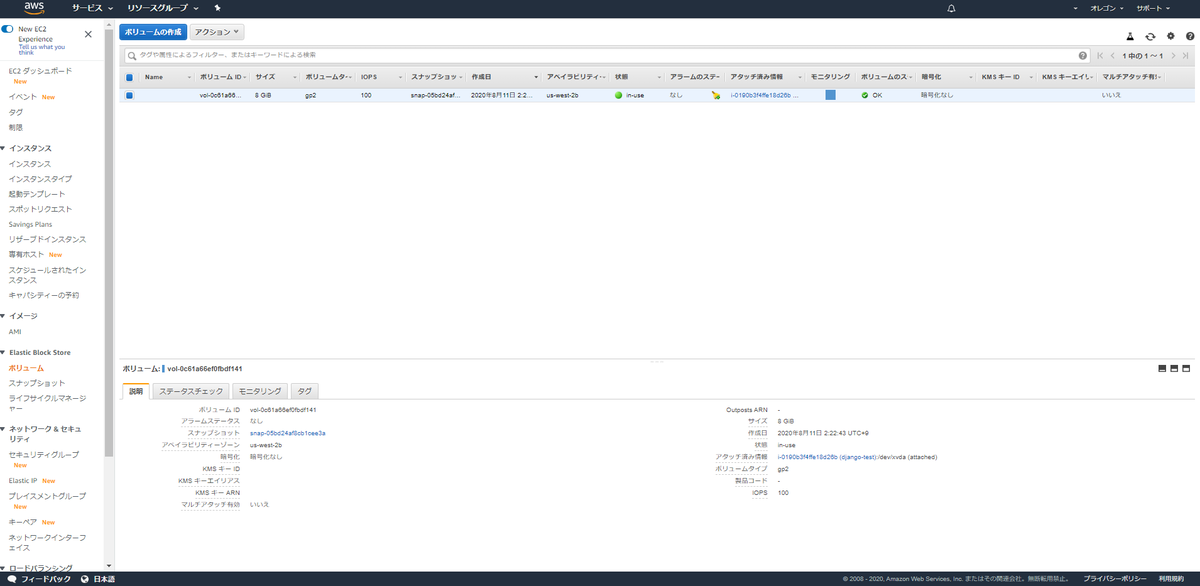
Task: Click the フィードバック speech bubble icon
Action: pos(10,579)
